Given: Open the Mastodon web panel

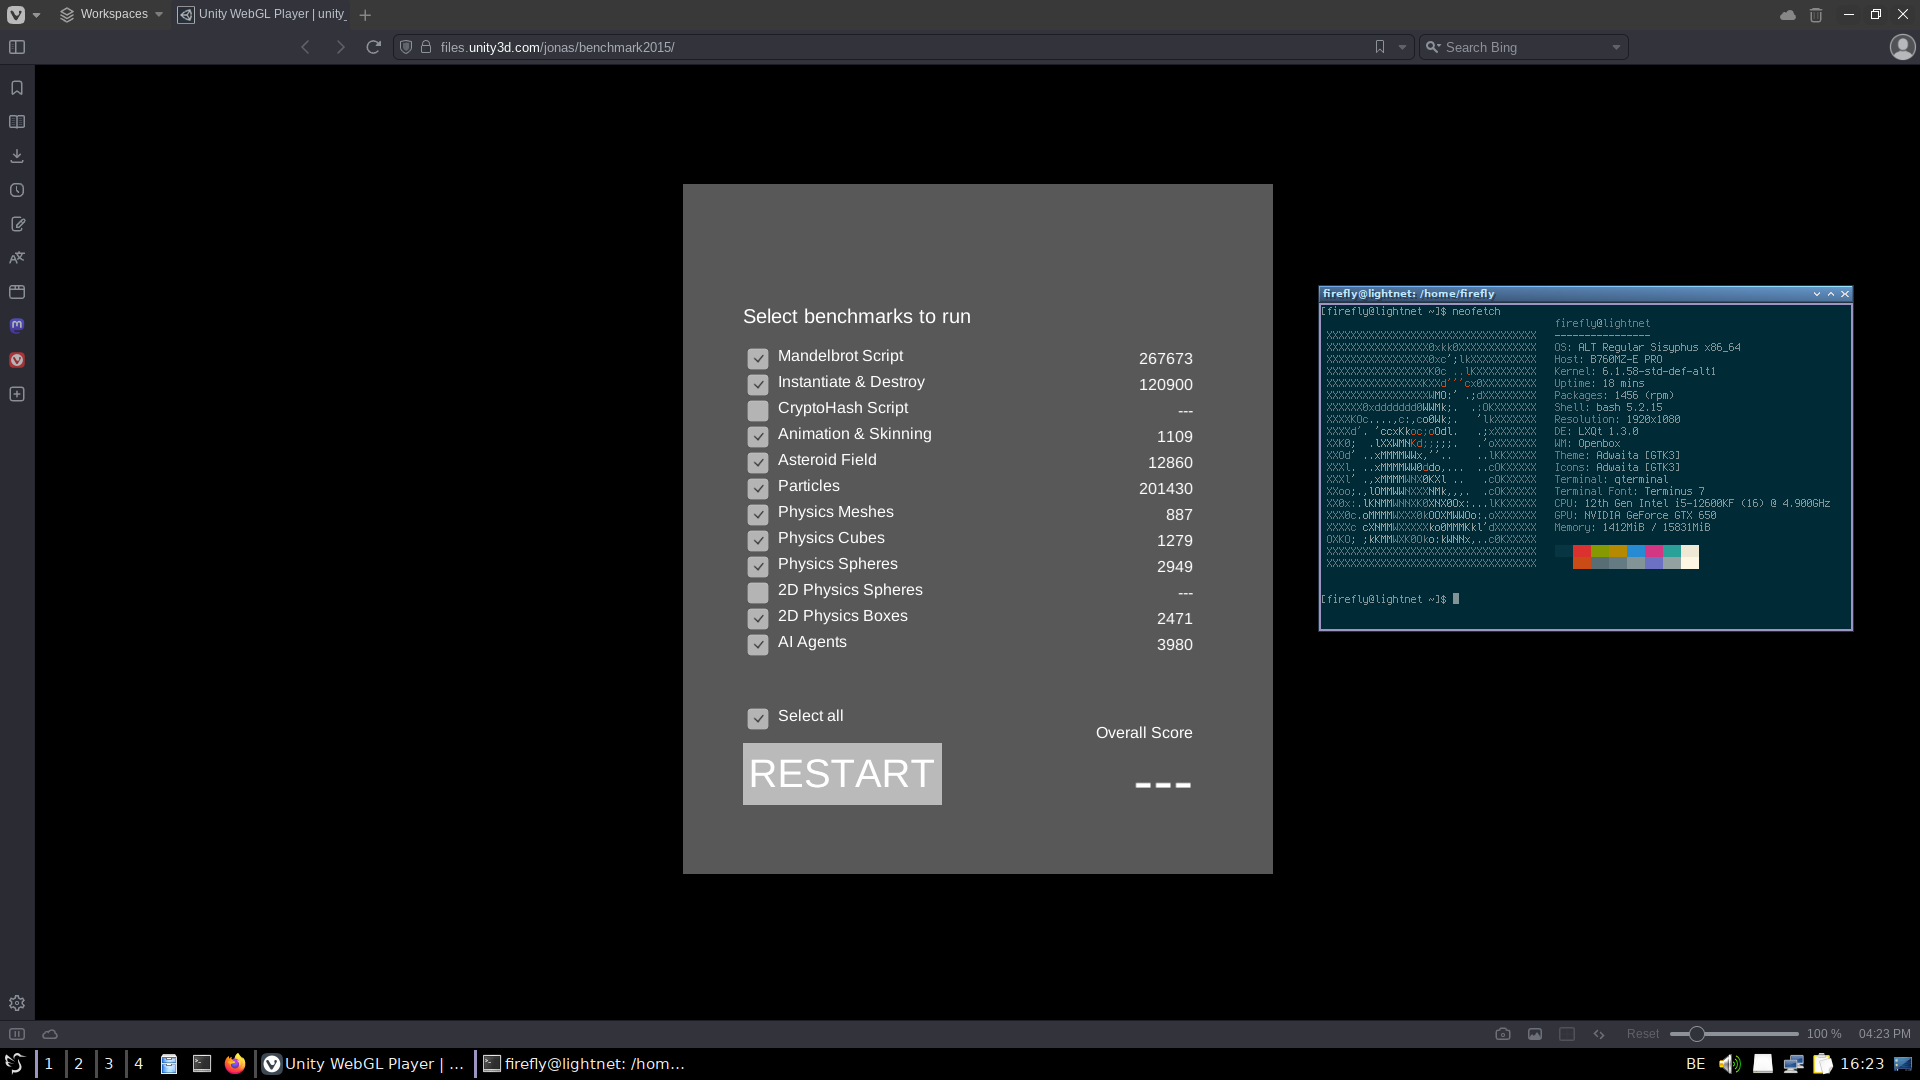Looking at the screenshot, I should click(x=17, y=325).
